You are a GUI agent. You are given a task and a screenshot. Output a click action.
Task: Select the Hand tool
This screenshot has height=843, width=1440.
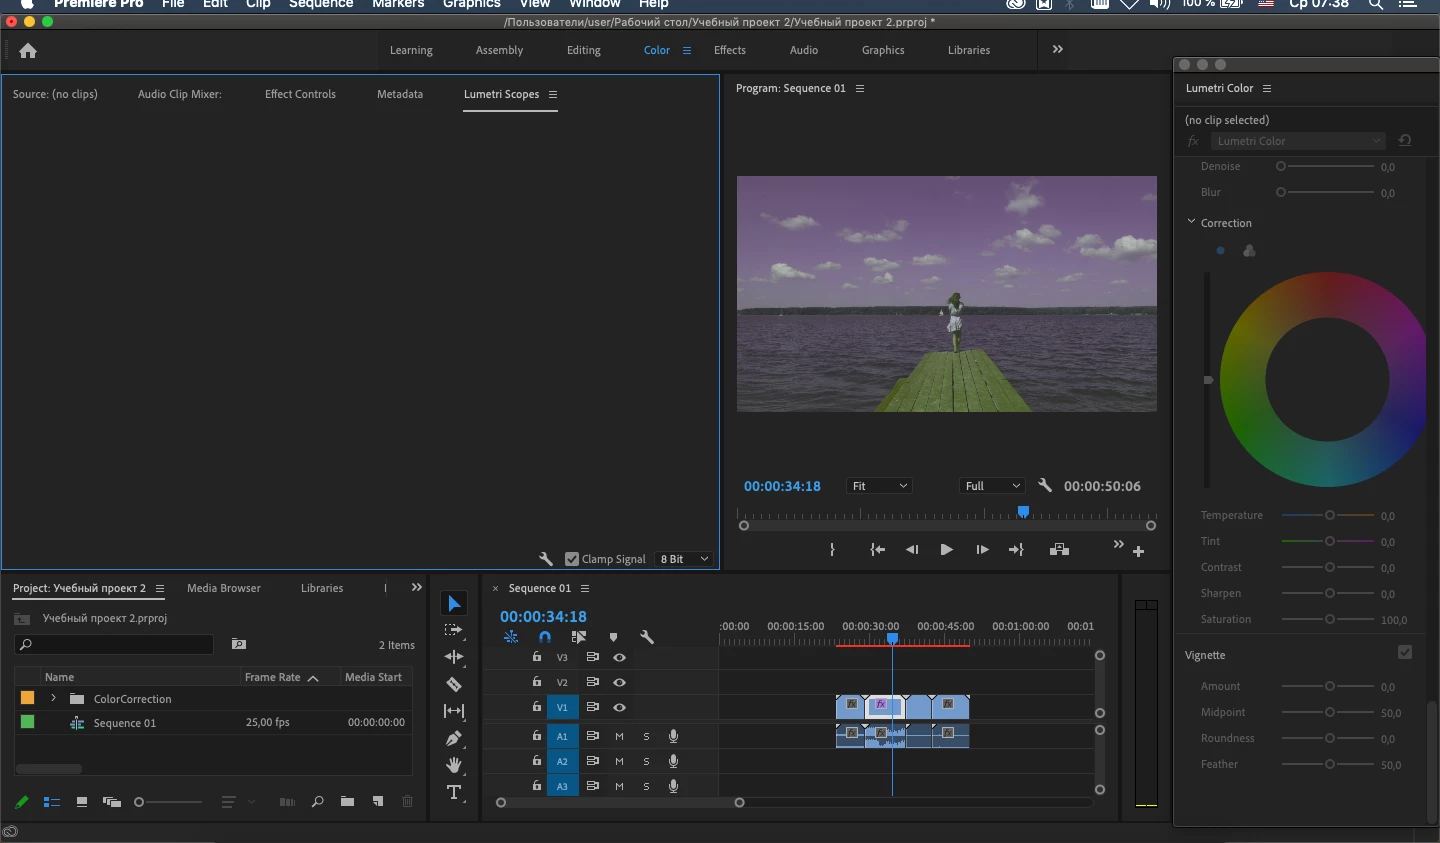pyautogui.click(x=454, y=765)
